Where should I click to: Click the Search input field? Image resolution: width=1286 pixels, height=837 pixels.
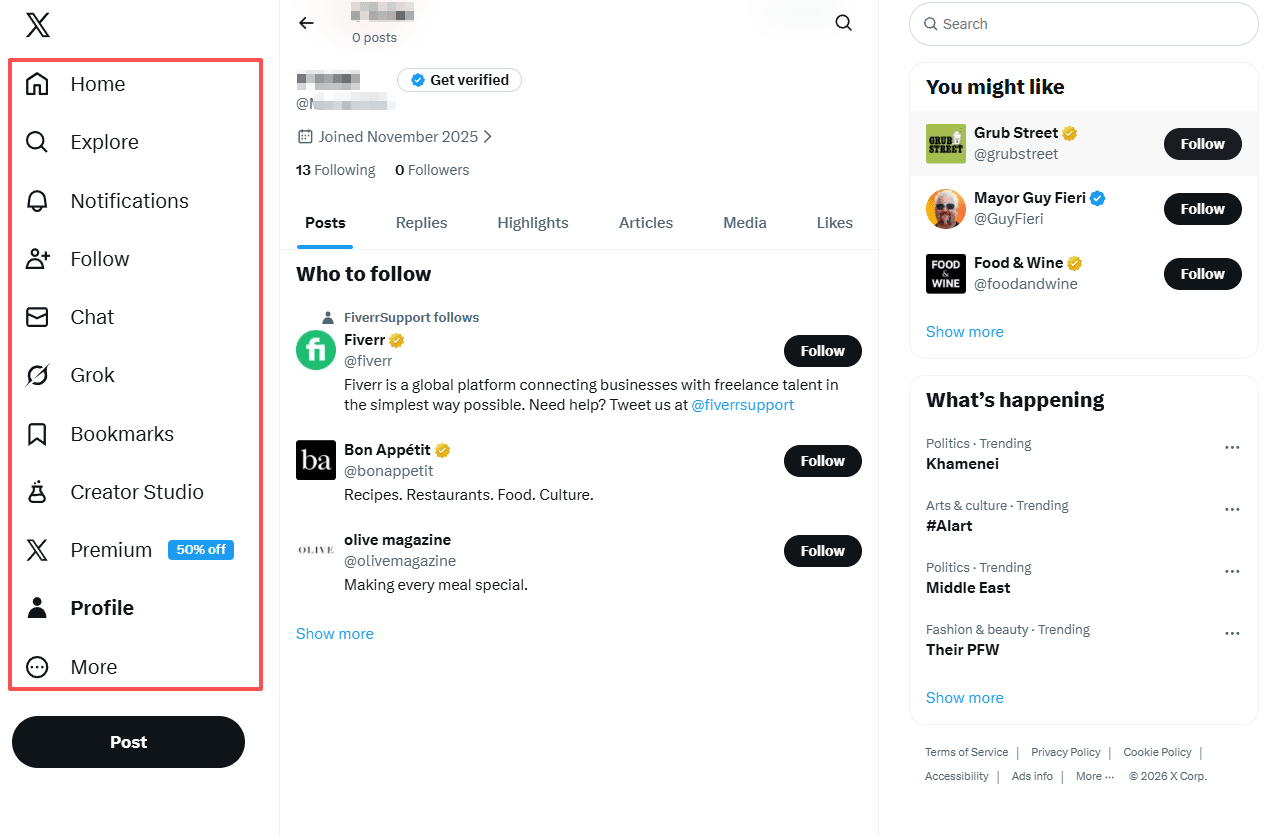[x=1090, y=24]
